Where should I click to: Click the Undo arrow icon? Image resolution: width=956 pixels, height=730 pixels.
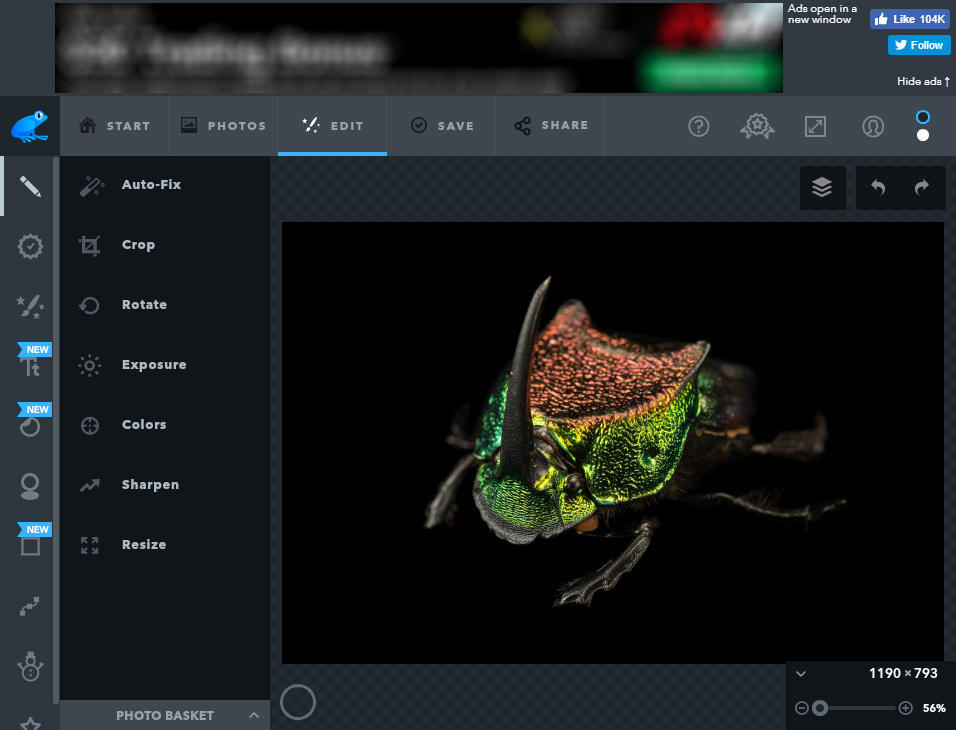[x=878, y=187]
